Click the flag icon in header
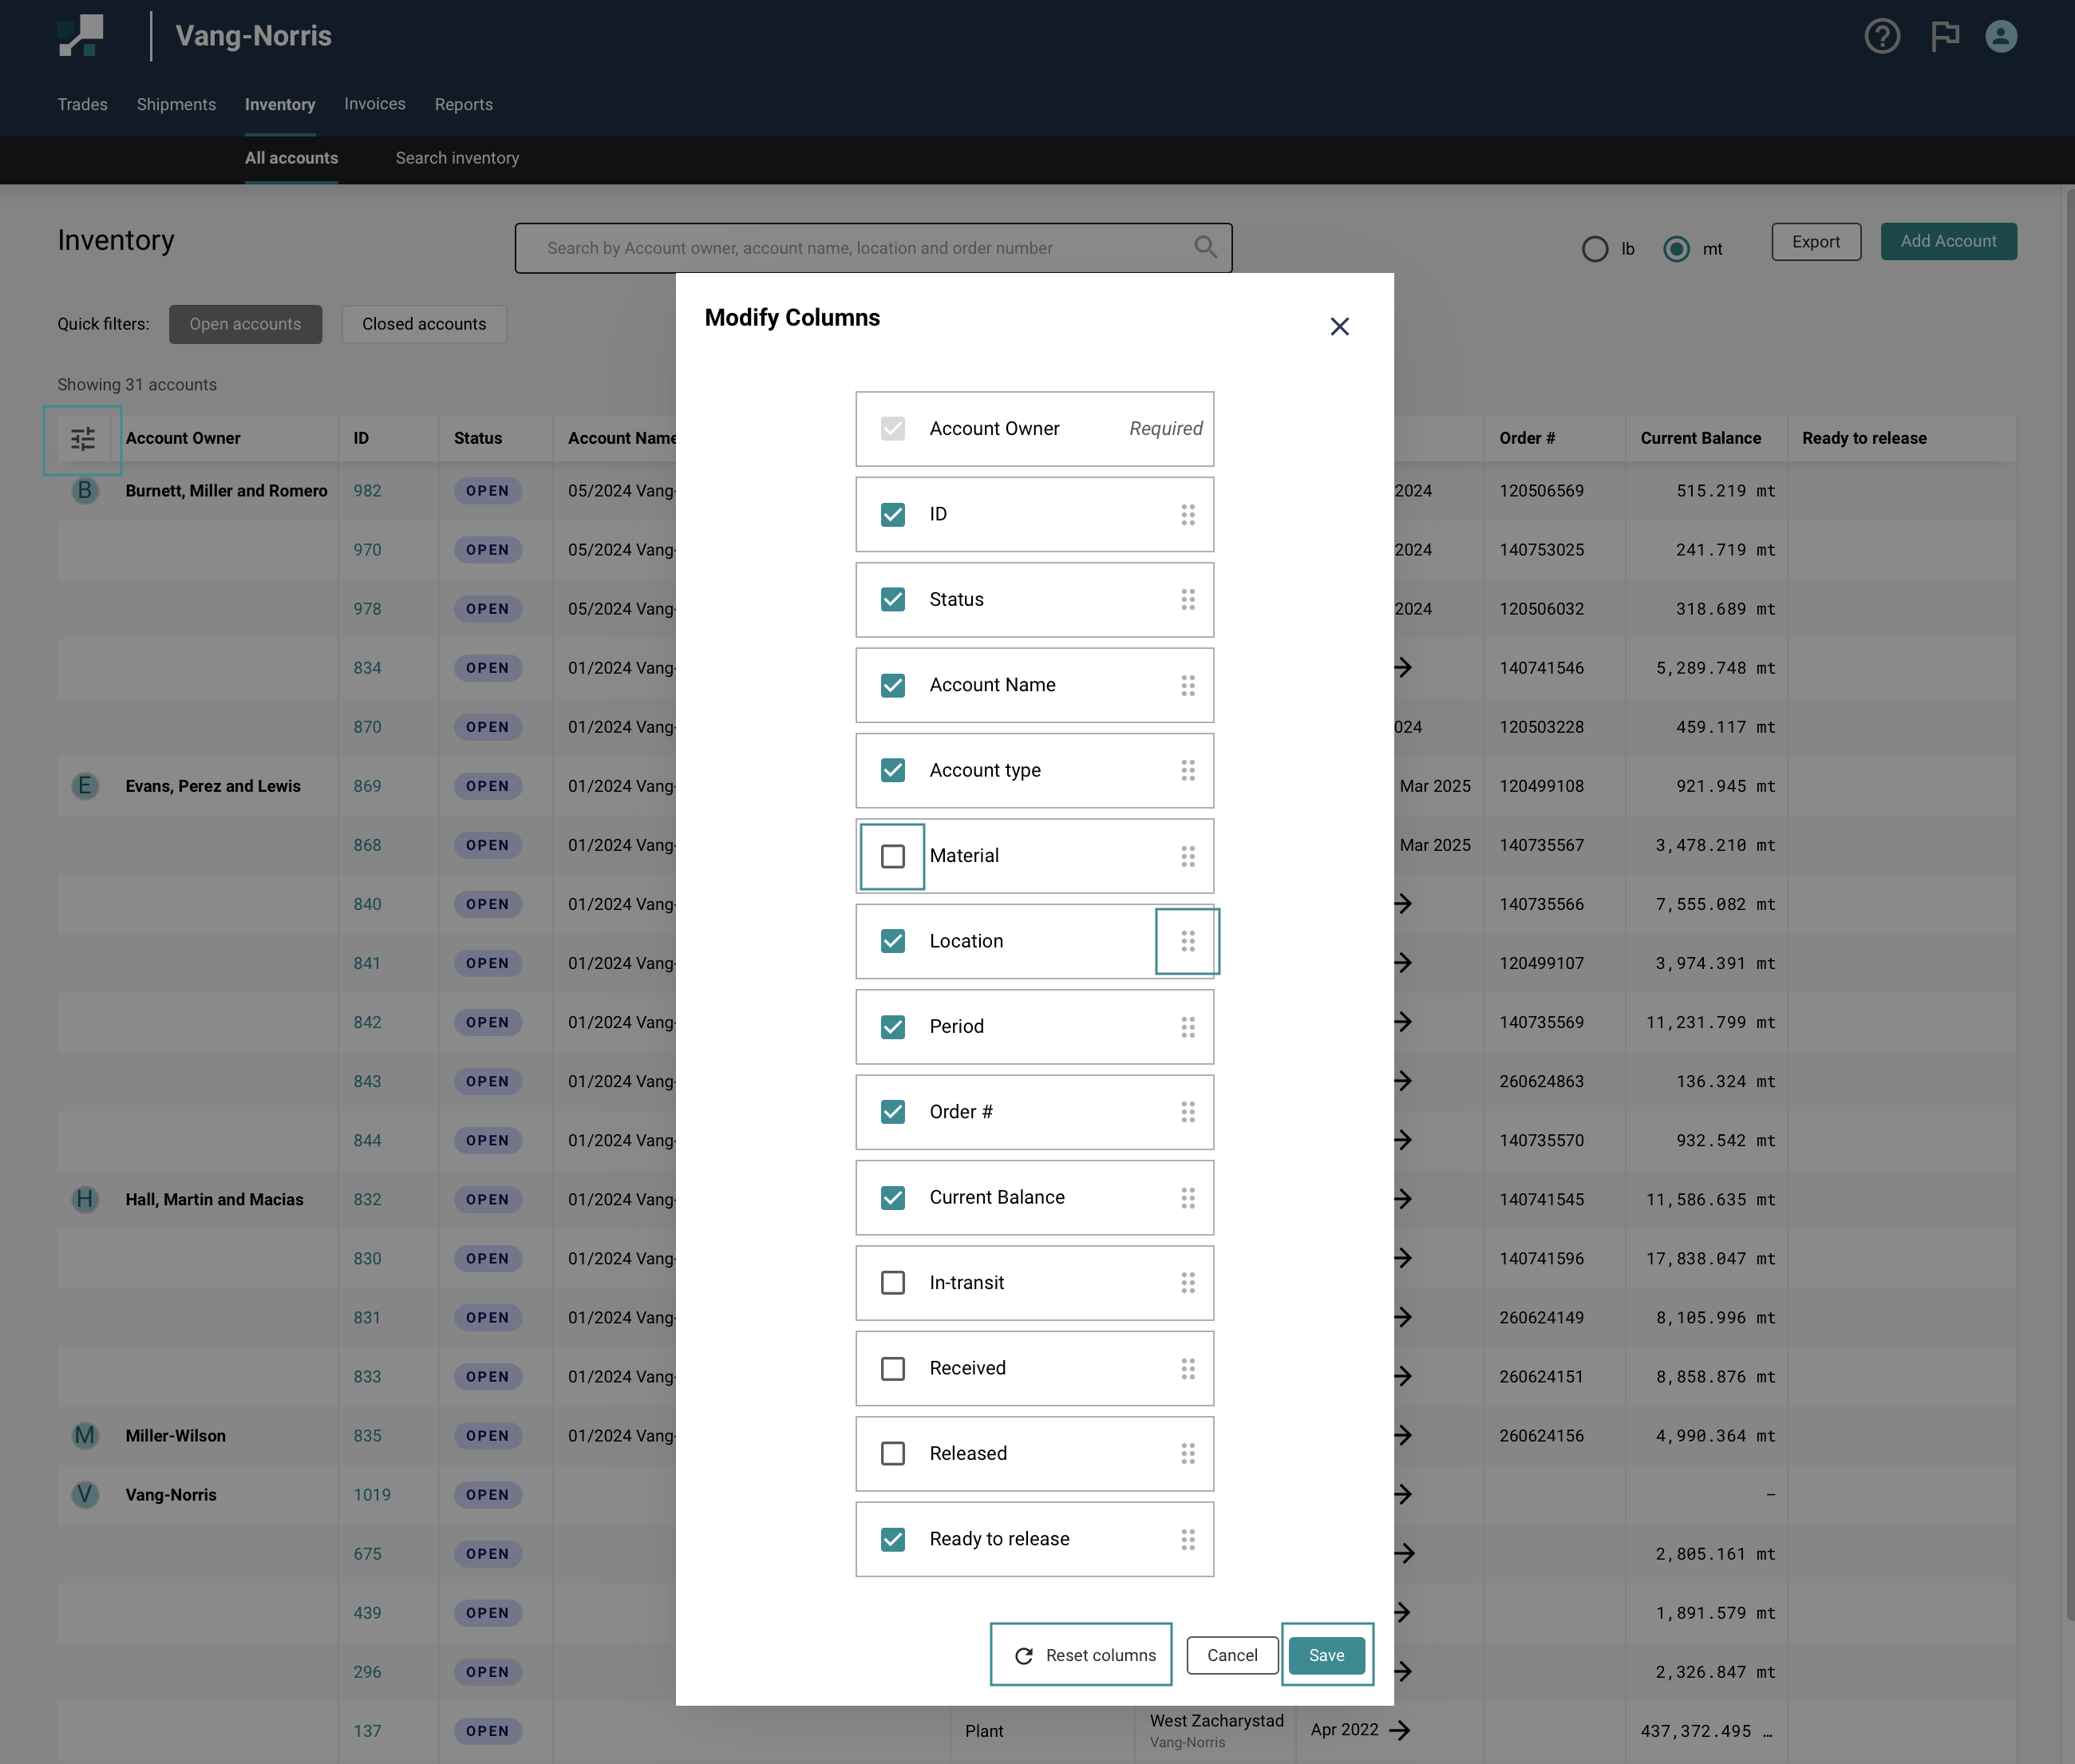 [1944, 37]
